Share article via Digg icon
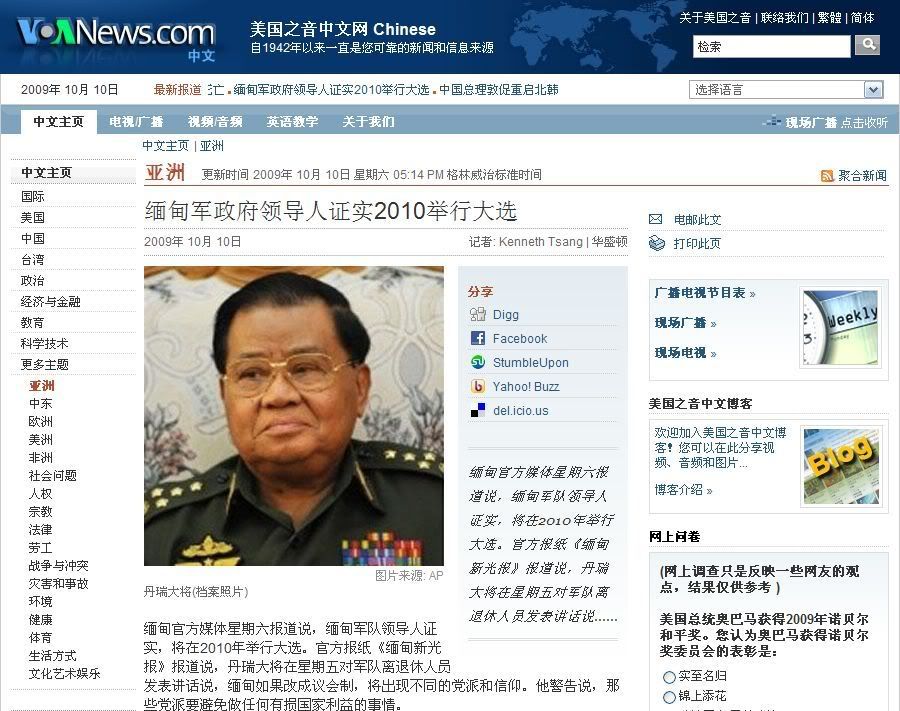The height and width of the screenshot is (711, 900). [478, 314]
